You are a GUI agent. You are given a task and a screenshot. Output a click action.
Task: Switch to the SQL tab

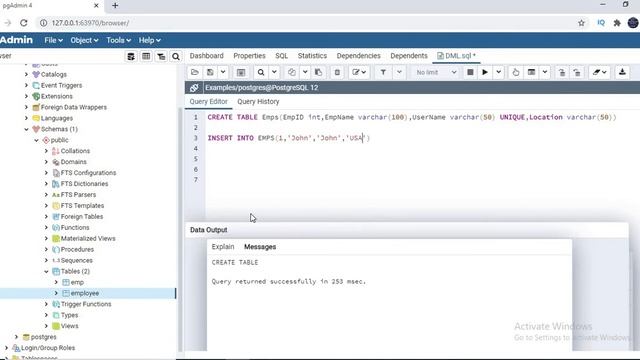(281, 56)
